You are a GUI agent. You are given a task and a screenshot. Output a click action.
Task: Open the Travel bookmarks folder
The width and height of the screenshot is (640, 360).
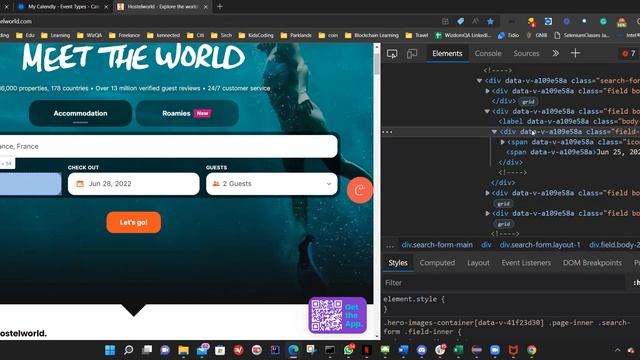[417, 36]
